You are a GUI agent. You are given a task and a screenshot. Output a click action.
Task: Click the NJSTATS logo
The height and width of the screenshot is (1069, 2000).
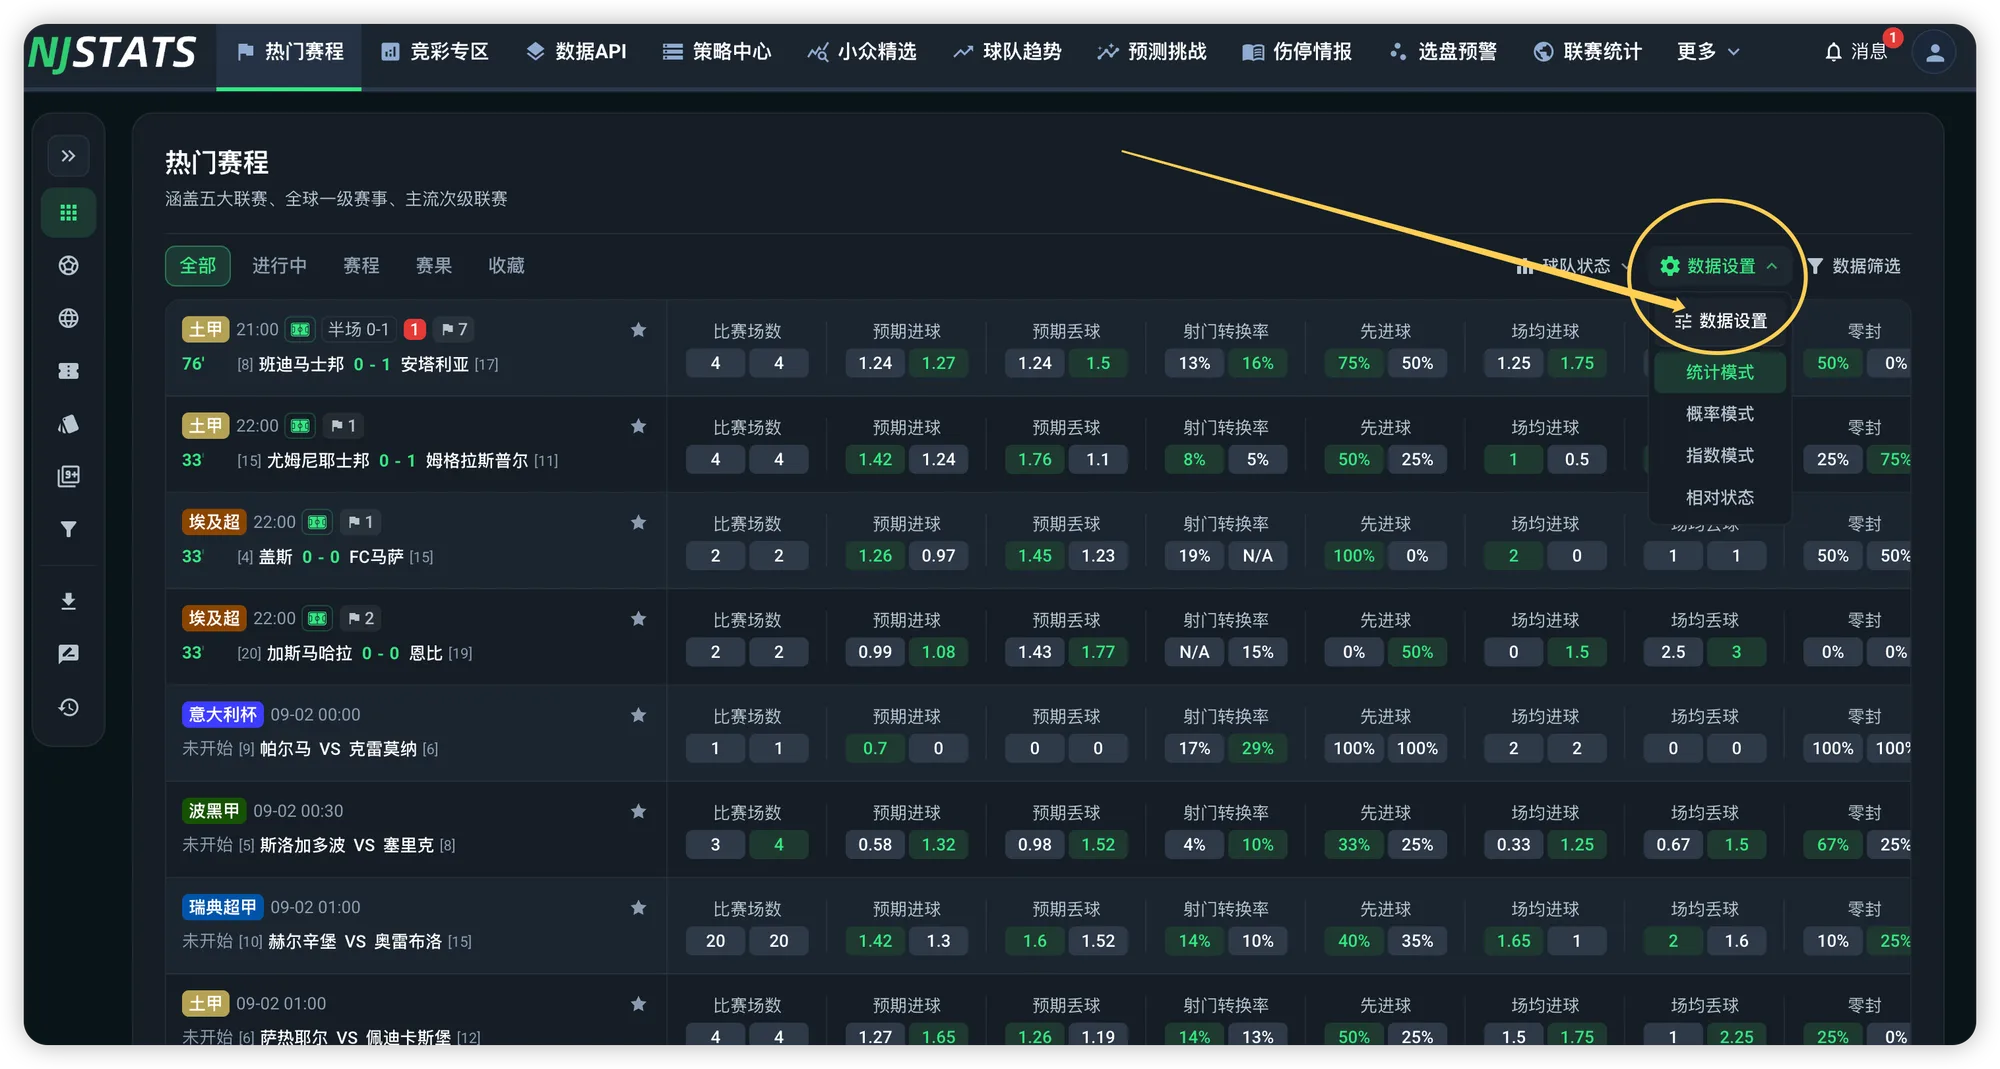pos(112,52)
